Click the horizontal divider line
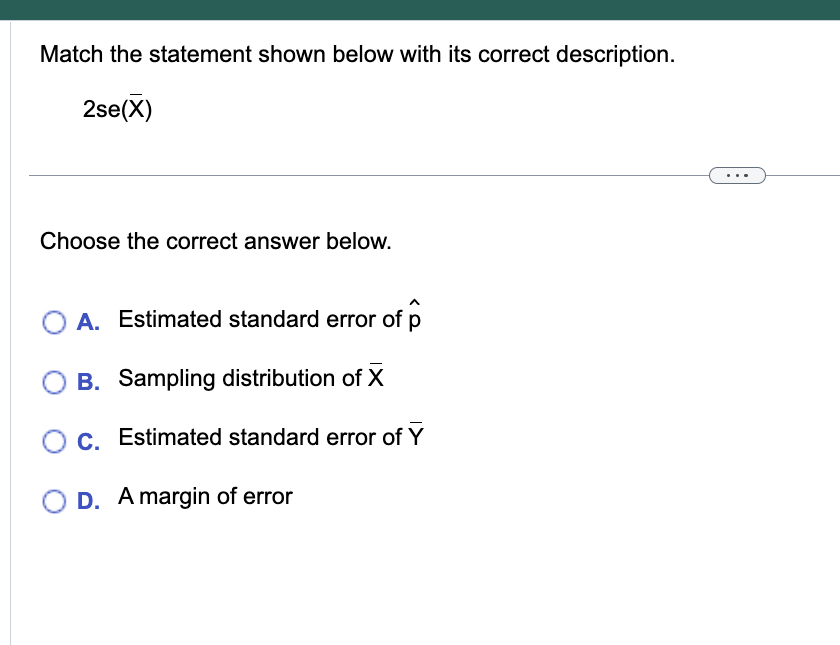 point(350,174)
